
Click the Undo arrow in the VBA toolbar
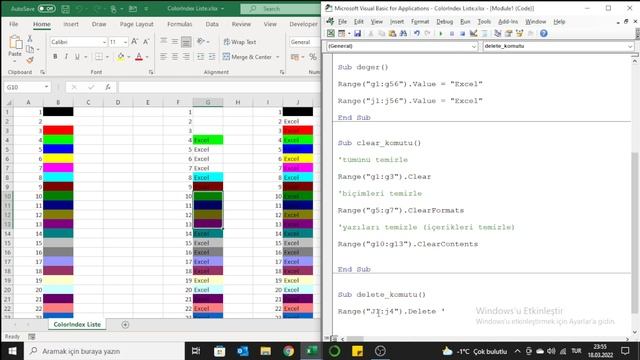(417, 33)
